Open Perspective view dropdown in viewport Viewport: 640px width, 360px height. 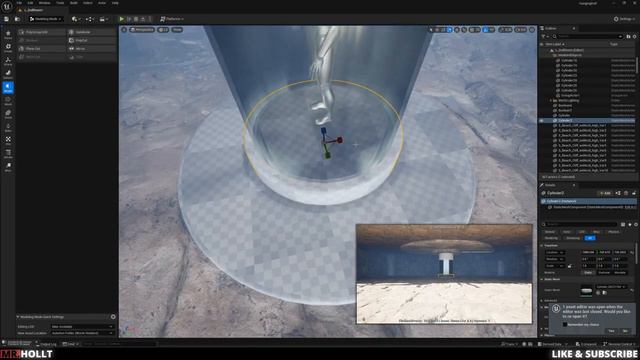tap(142, 30)
